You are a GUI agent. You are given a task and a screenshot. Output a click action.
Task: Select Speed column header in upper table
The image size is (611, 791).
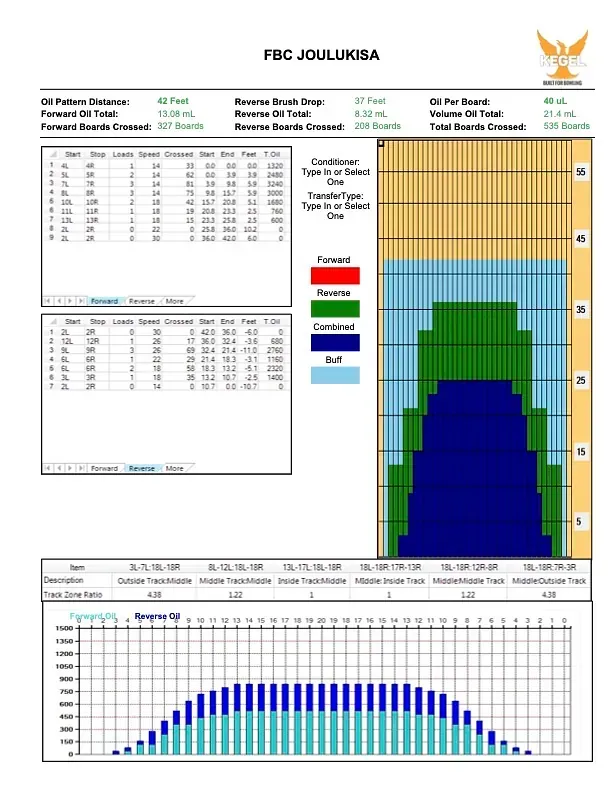click(149, 155)
